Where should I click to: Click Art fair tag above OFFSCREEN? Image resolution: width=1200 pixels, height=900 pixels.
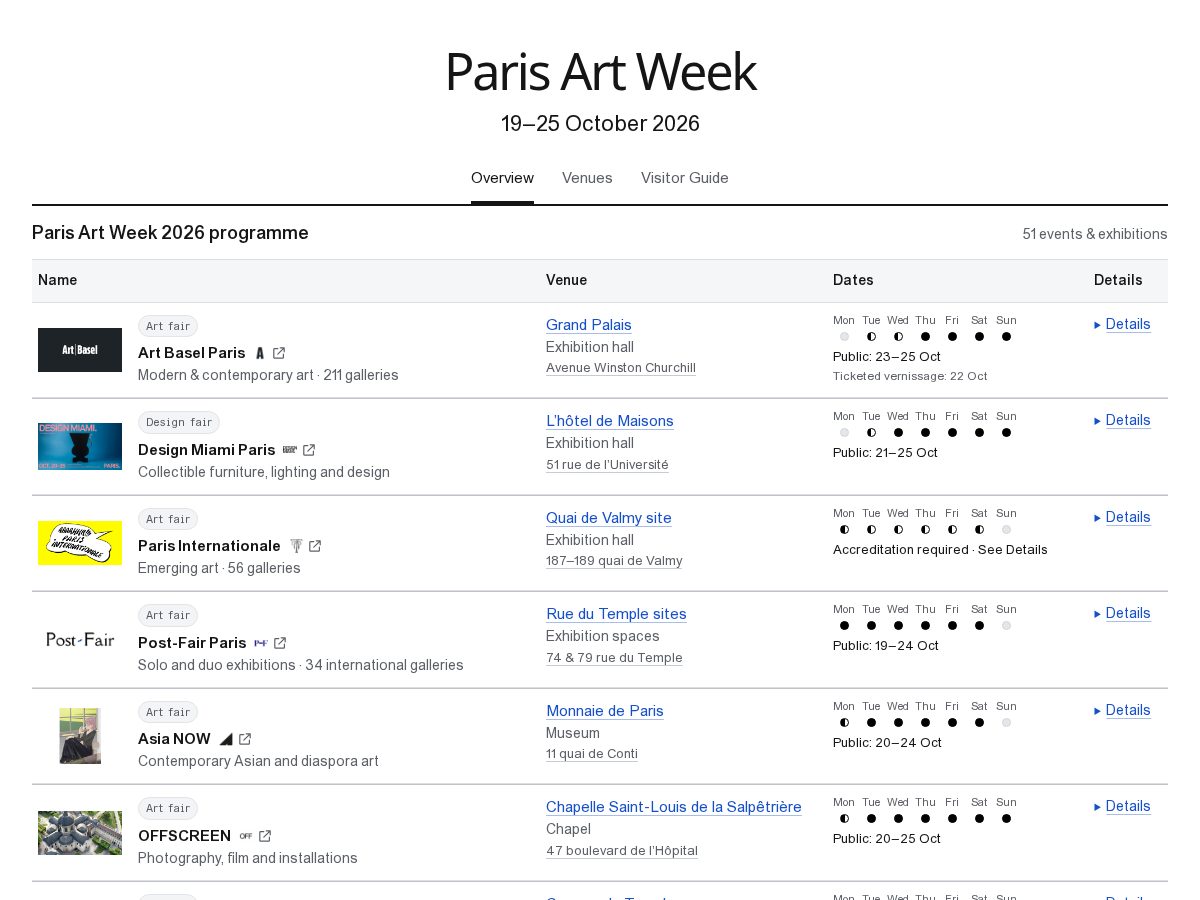168,808
